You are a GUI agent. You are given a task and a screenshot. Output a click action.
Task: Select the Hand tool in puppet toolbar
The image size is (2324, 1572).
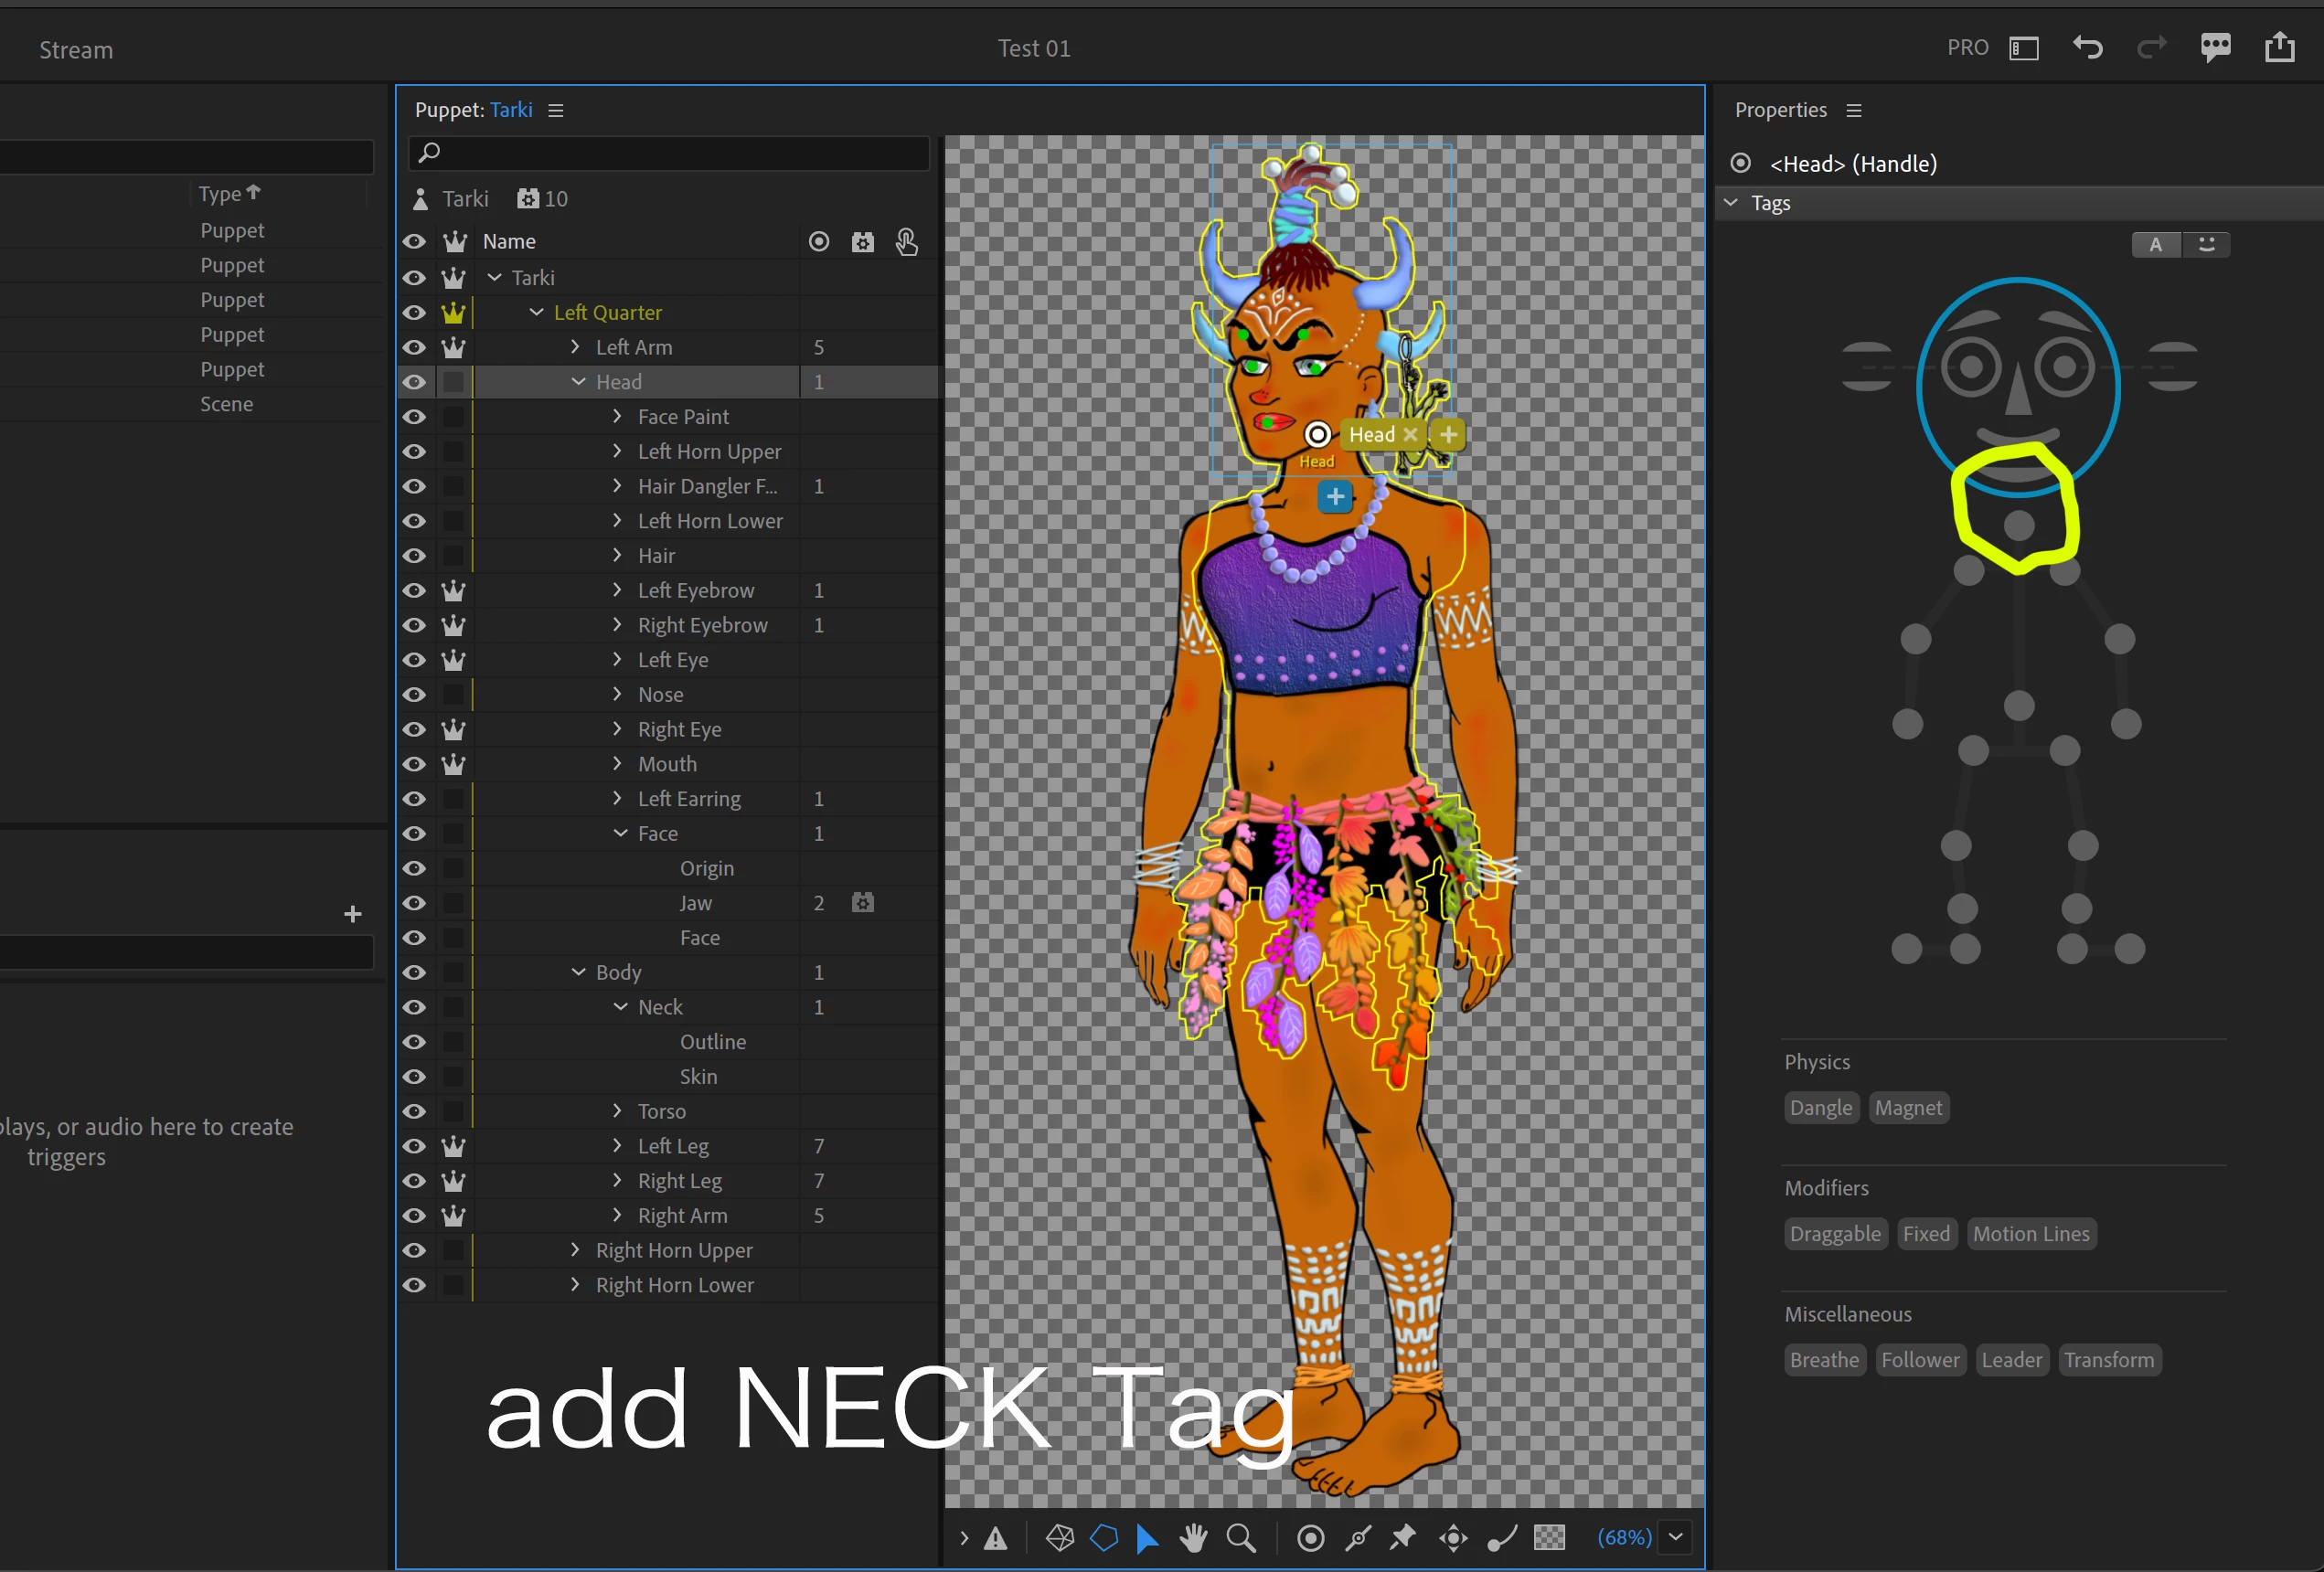1192,1538
